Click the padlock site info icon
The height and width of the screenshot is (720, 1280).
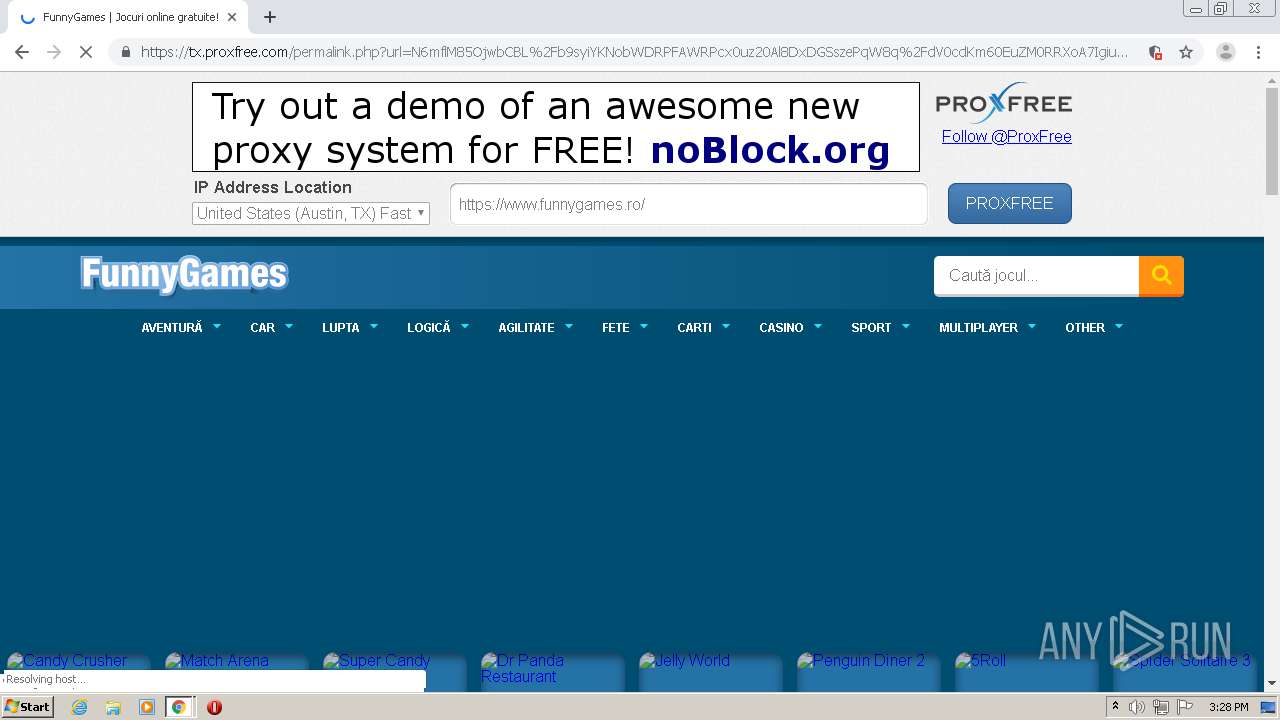pos(125,52)
